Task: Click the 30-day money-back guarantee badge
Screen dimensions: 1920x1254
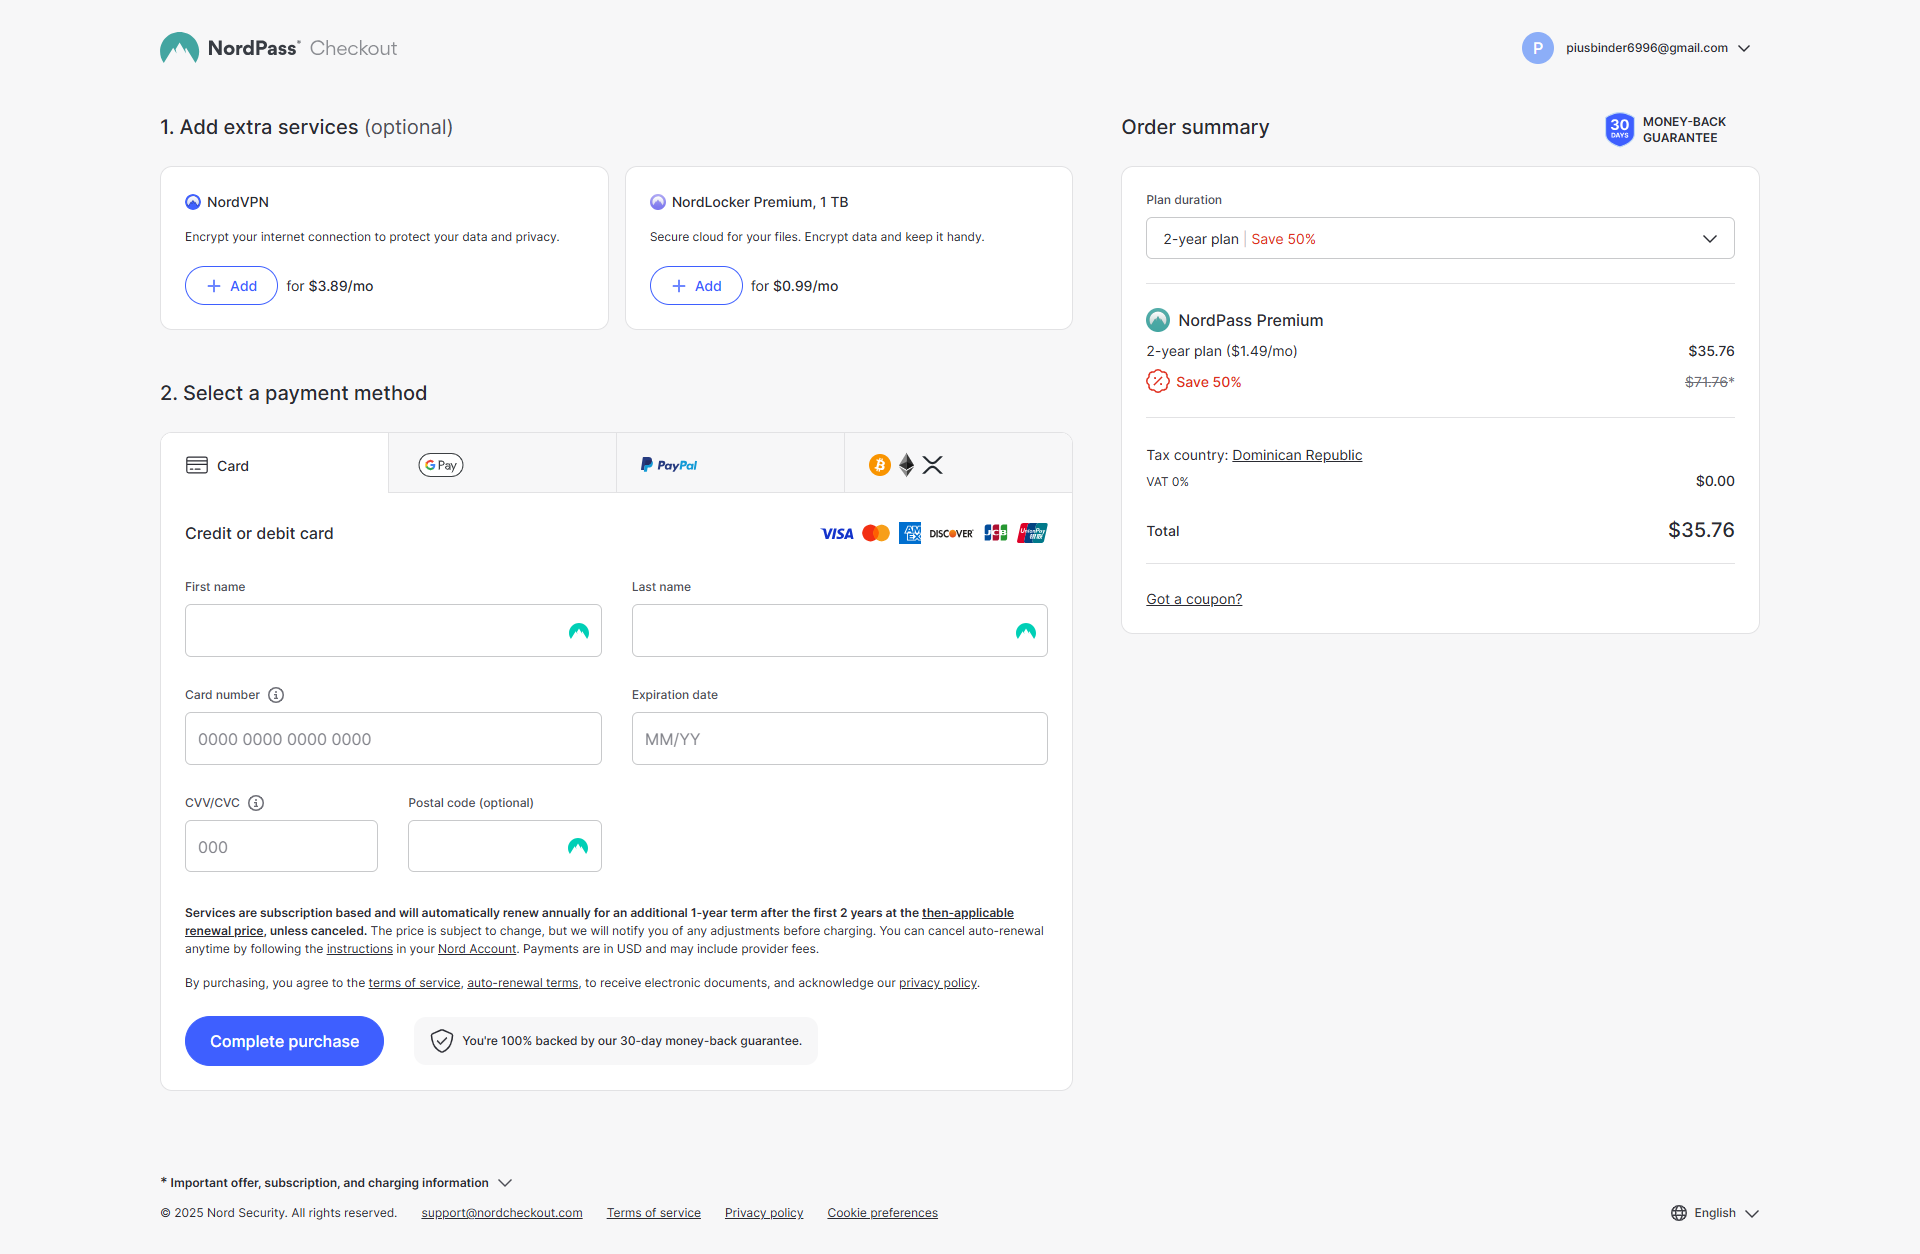Action: tap(1619, 129)
